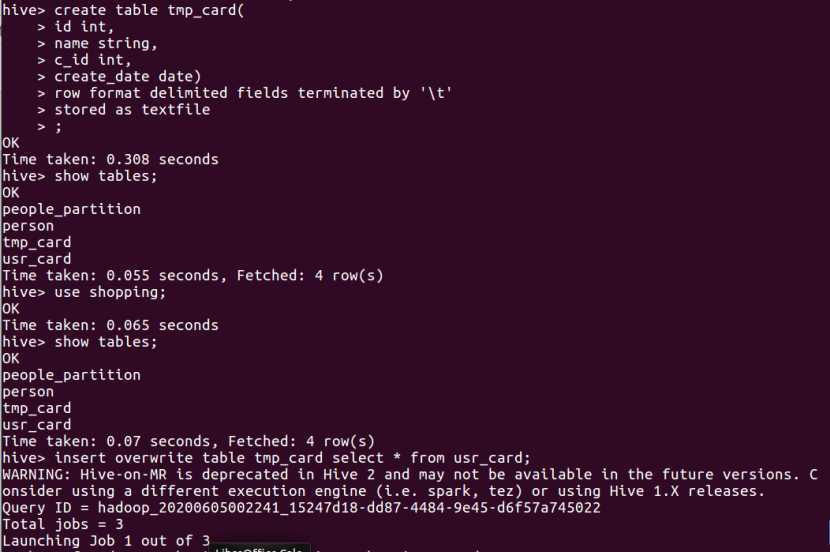This screenshot has height=552, width=830.
Task: Click the 'Query ID = hadoop_' line
Action: [x=301, y=508]
